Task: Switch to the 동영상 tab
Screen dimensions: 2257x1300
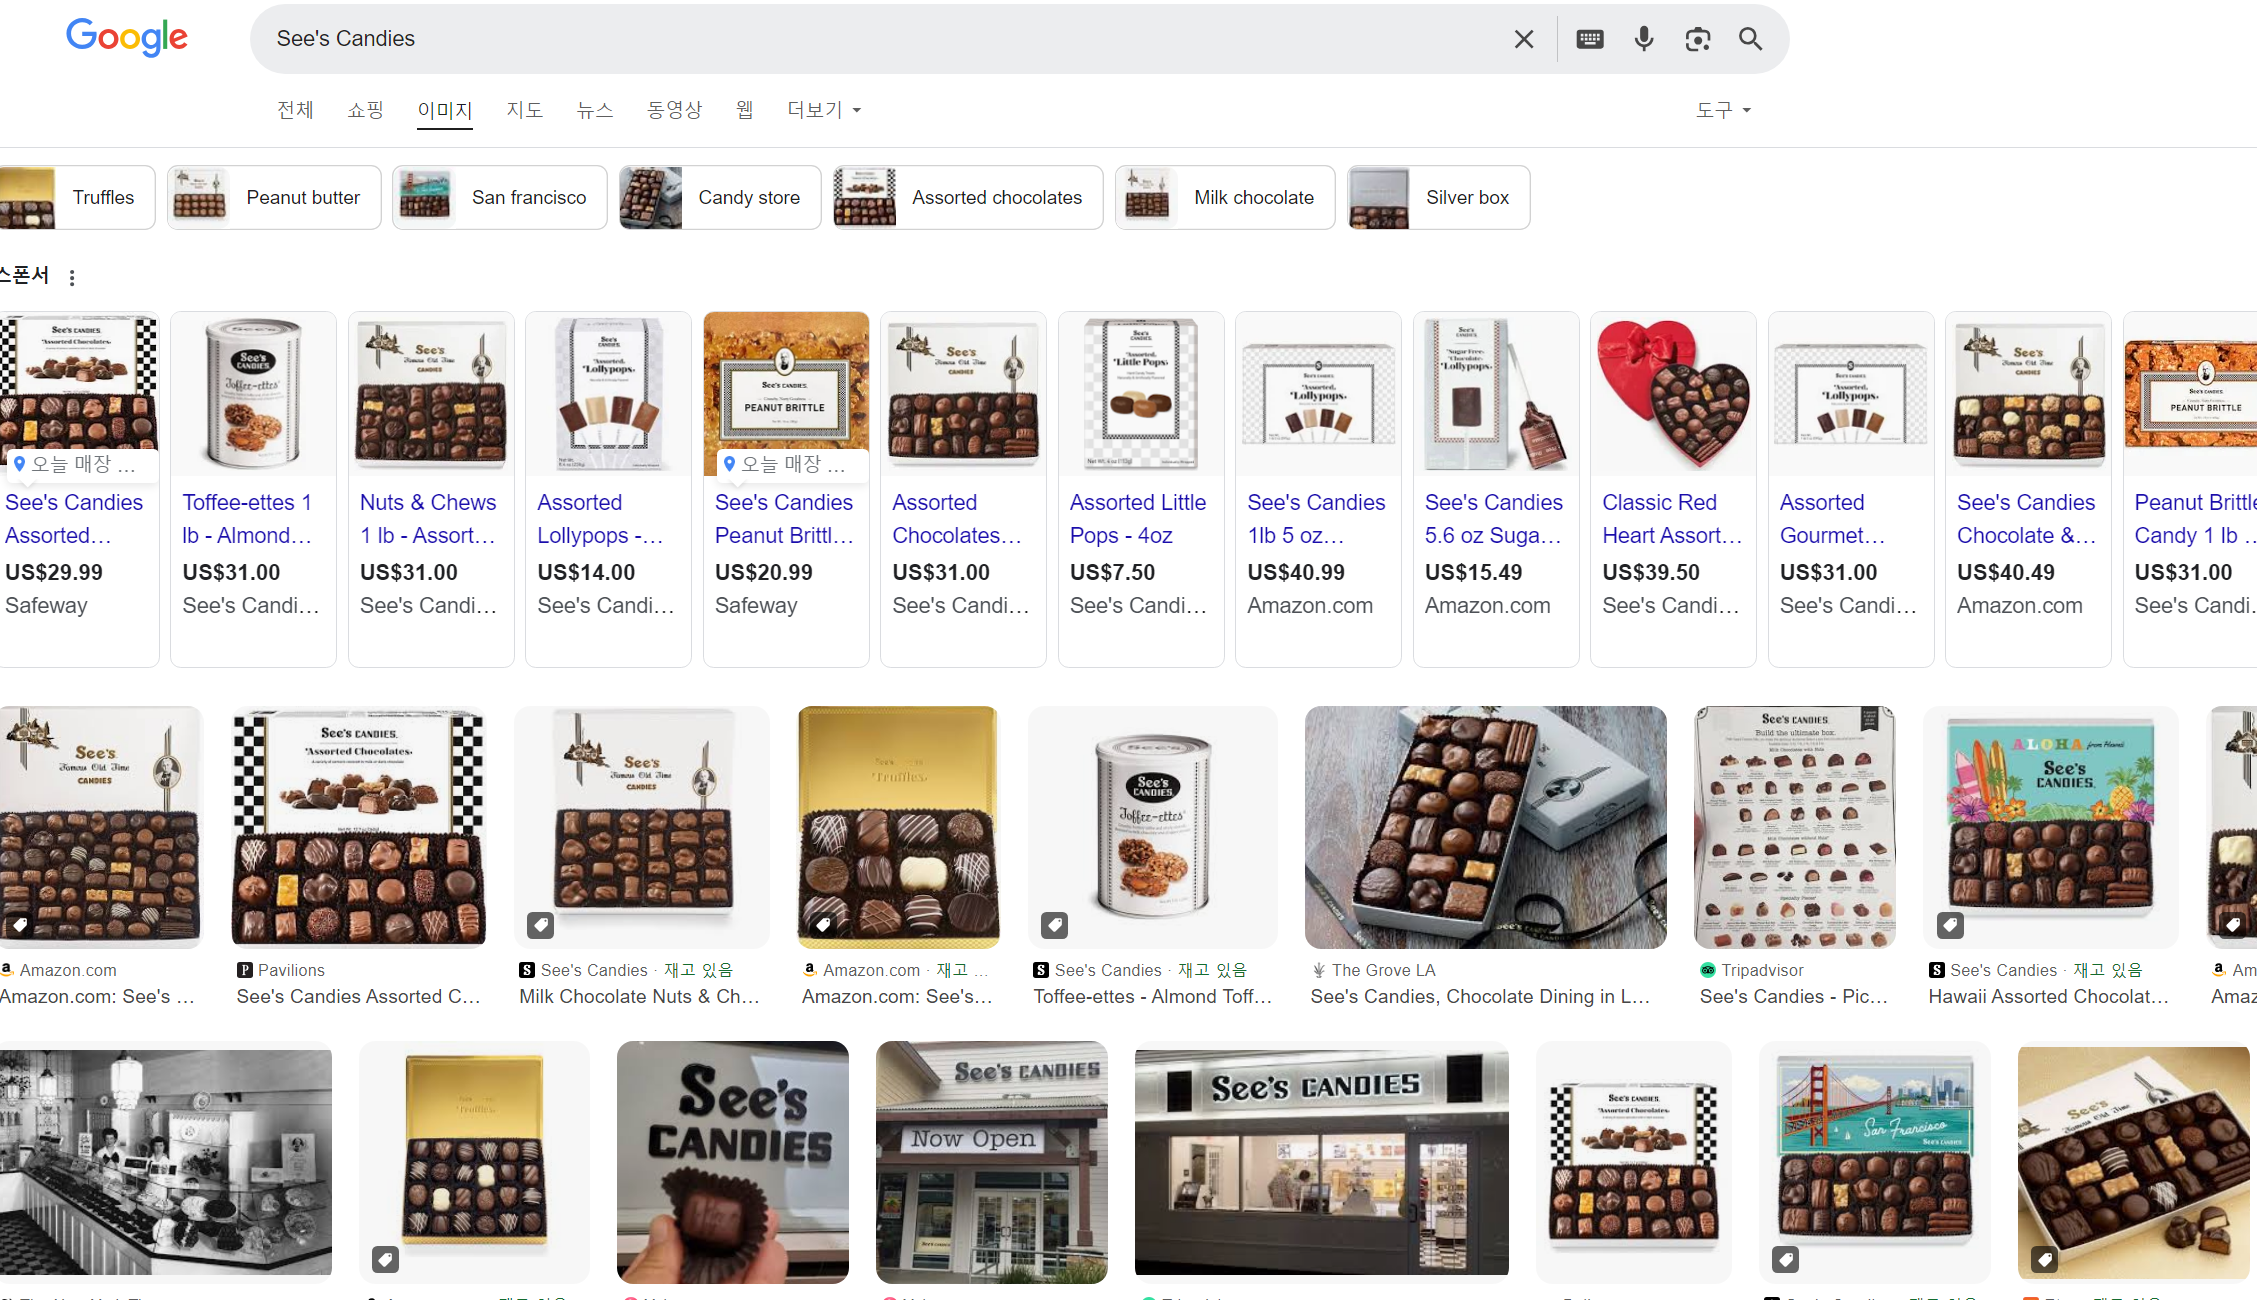Action: tap(674, 110)
